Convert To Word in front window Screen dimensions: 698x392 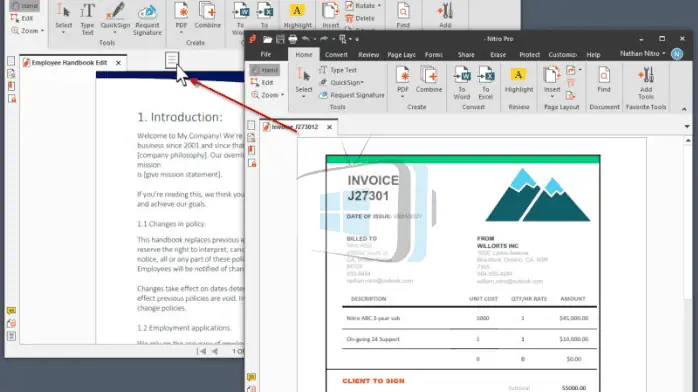pyautogui.click(x=462, y=82)
